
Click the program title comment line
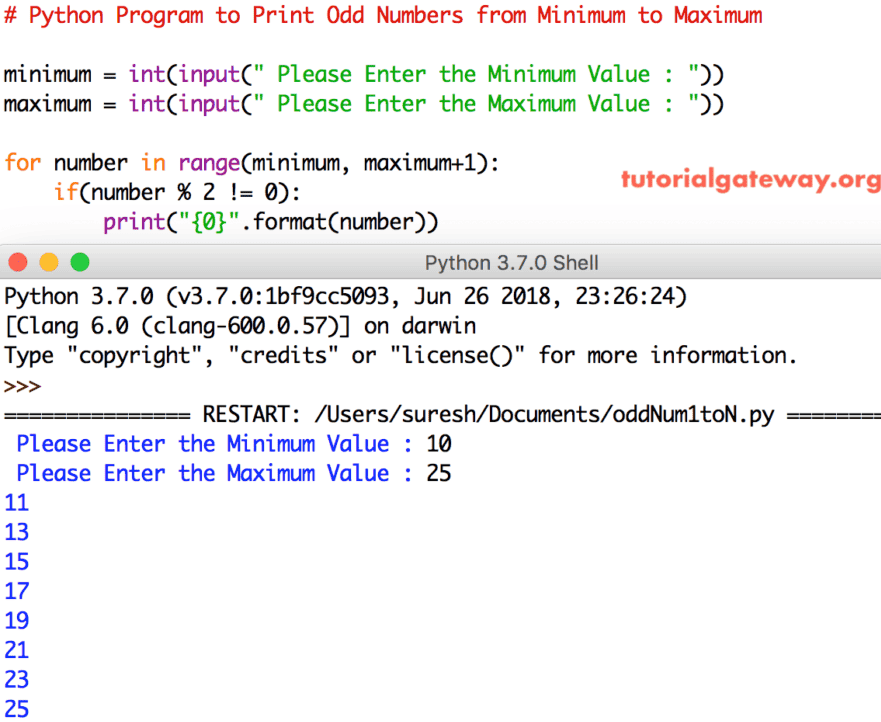tap(380, 15)
